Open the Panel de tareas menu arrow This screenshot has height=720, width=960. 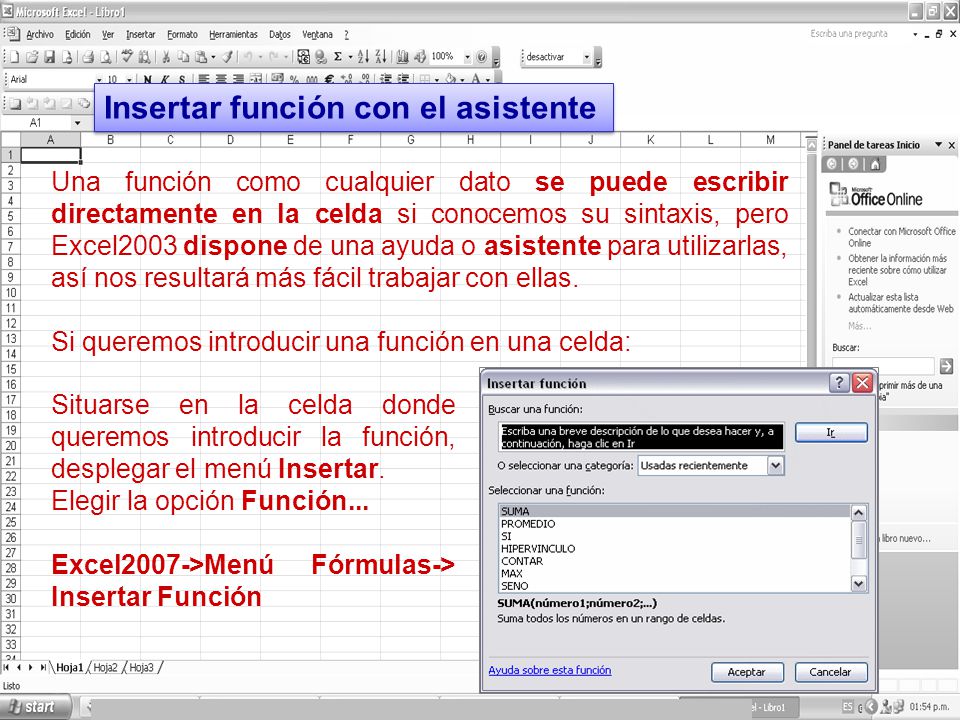[x=938, y=144]
